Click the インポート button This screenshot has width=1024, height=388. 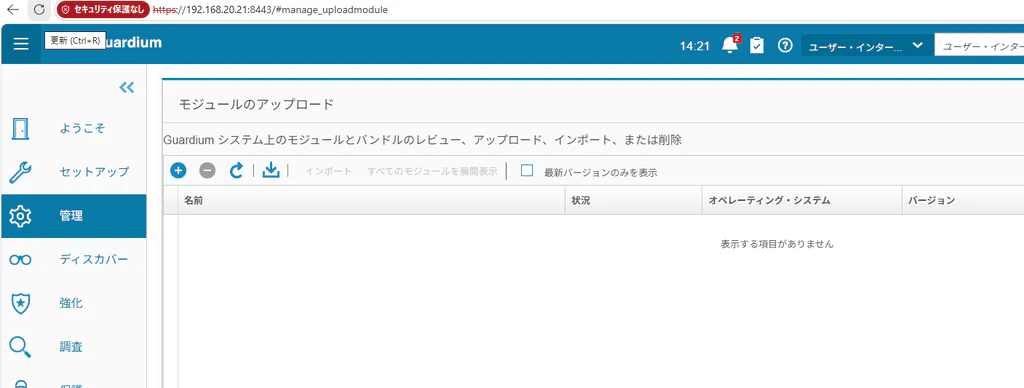tap(328, 171)
